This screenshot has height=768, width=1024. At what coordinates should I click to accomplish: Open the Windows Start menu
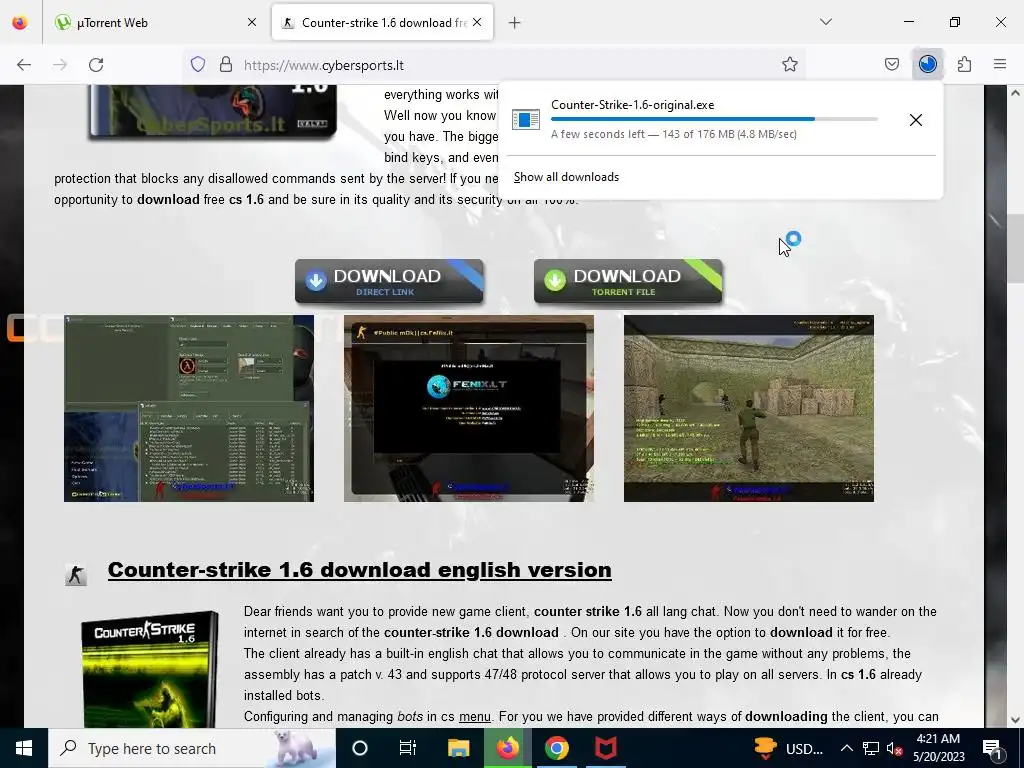pyautogui.click(x=24, y=748)
